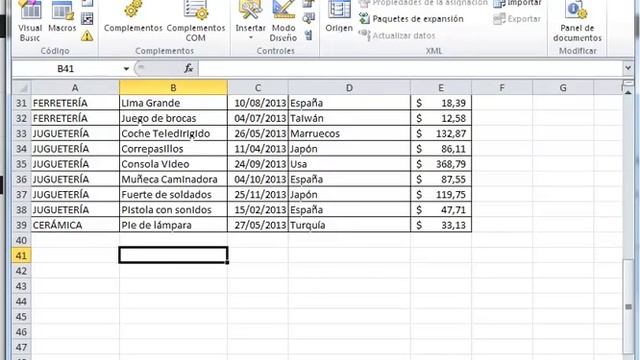This screenshot has width=640, height=360.
Task: Expand the Insertar dropdown arrow
Action: [251, 38]
